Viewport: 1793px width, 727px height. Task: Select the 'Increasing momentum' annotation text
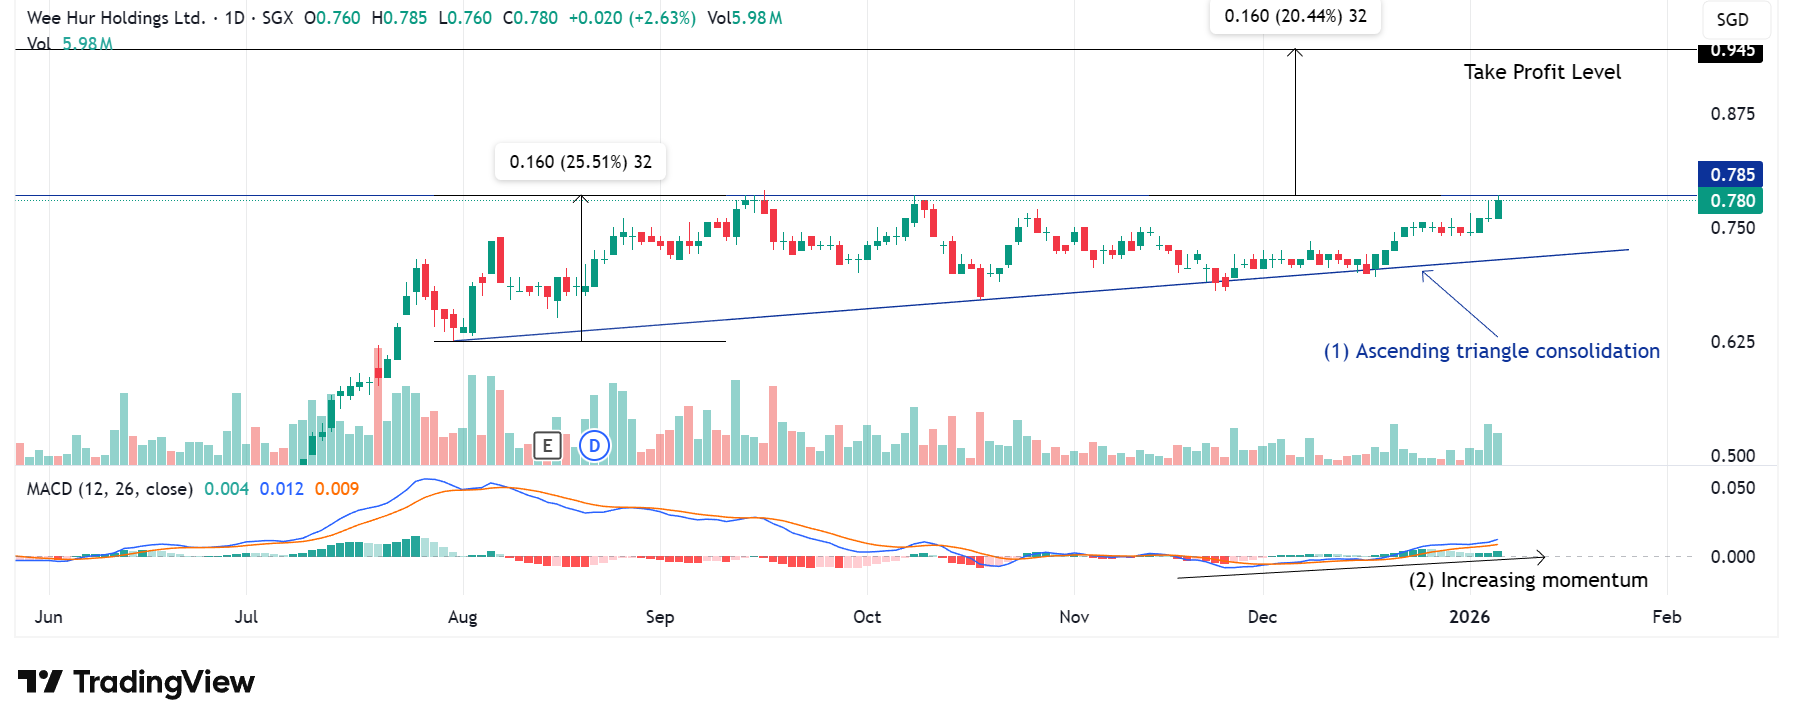(x=1528, y=580)
